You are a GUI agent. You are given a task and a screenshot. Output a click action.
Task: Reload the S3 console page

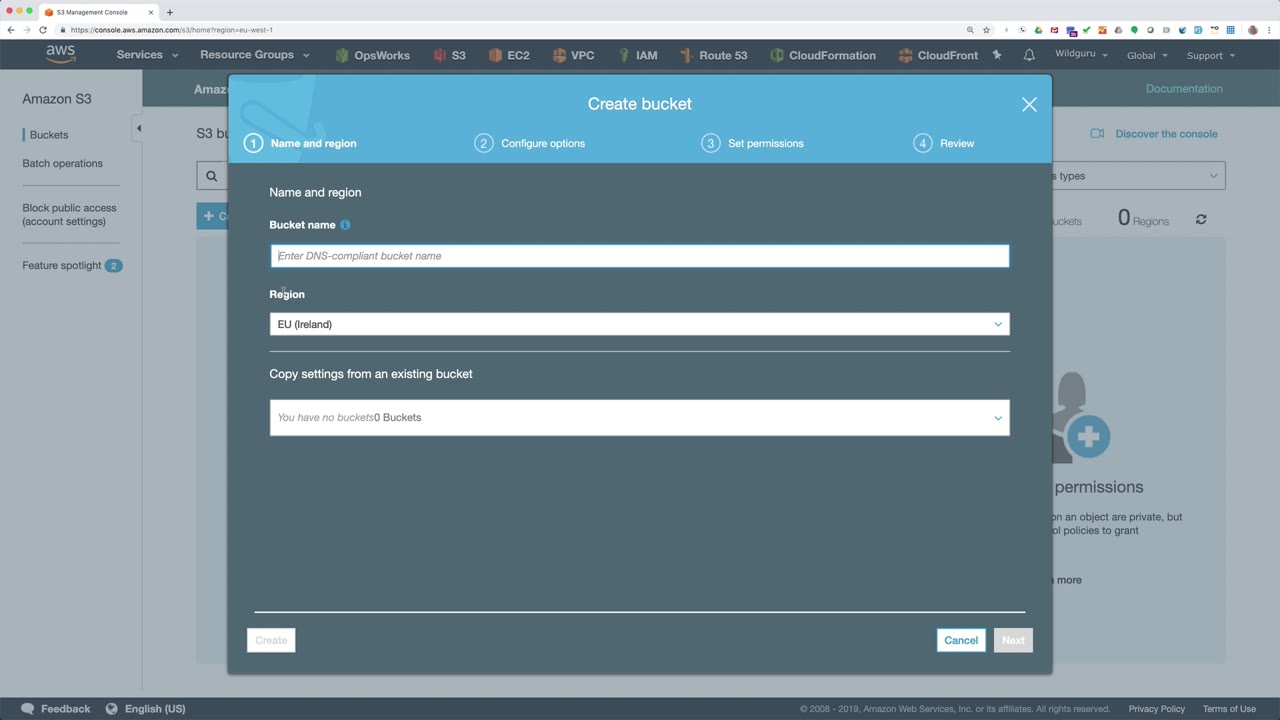[43, 30]
